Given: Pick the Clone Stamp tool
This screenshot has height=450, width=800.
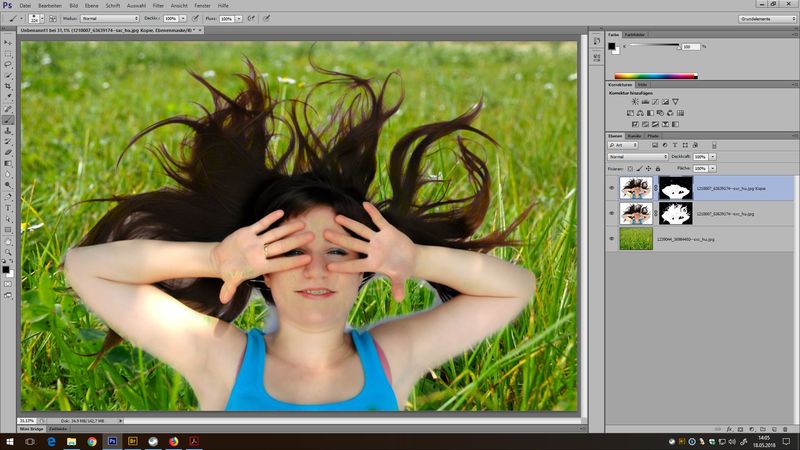Looking at the screenshot, I should coord(8,130).
